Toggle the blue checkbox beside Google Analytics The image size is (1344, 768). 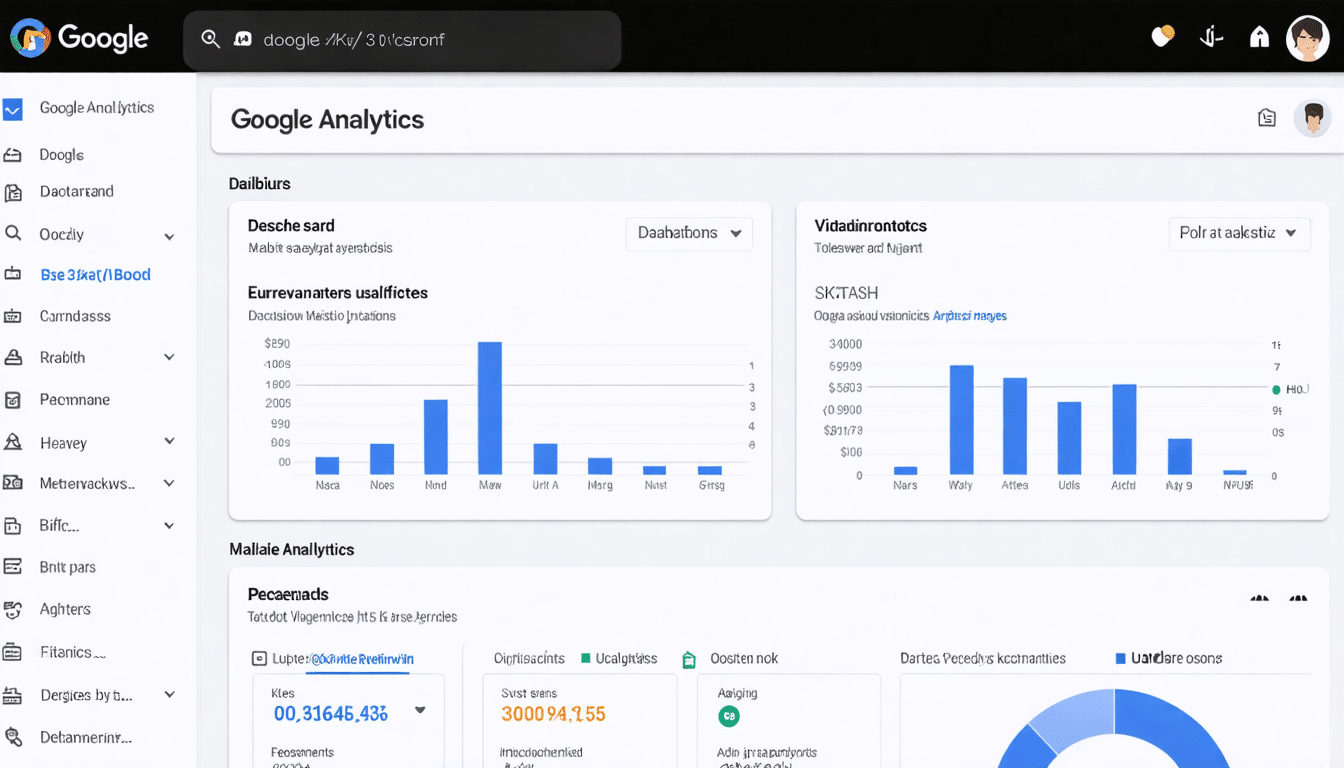point(13,109)
